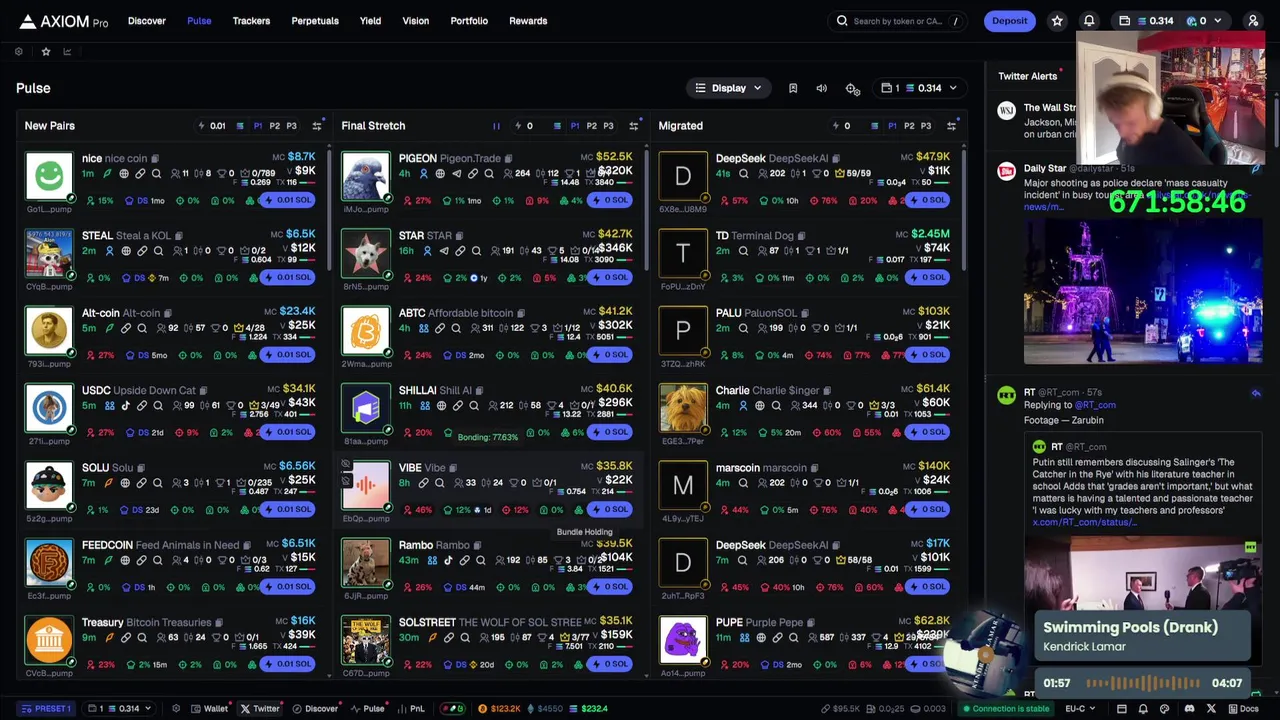The width and height of the screenshot is (1280, 720).
Task: Open New Pairs column filter icon
Action: coord(317,126)
